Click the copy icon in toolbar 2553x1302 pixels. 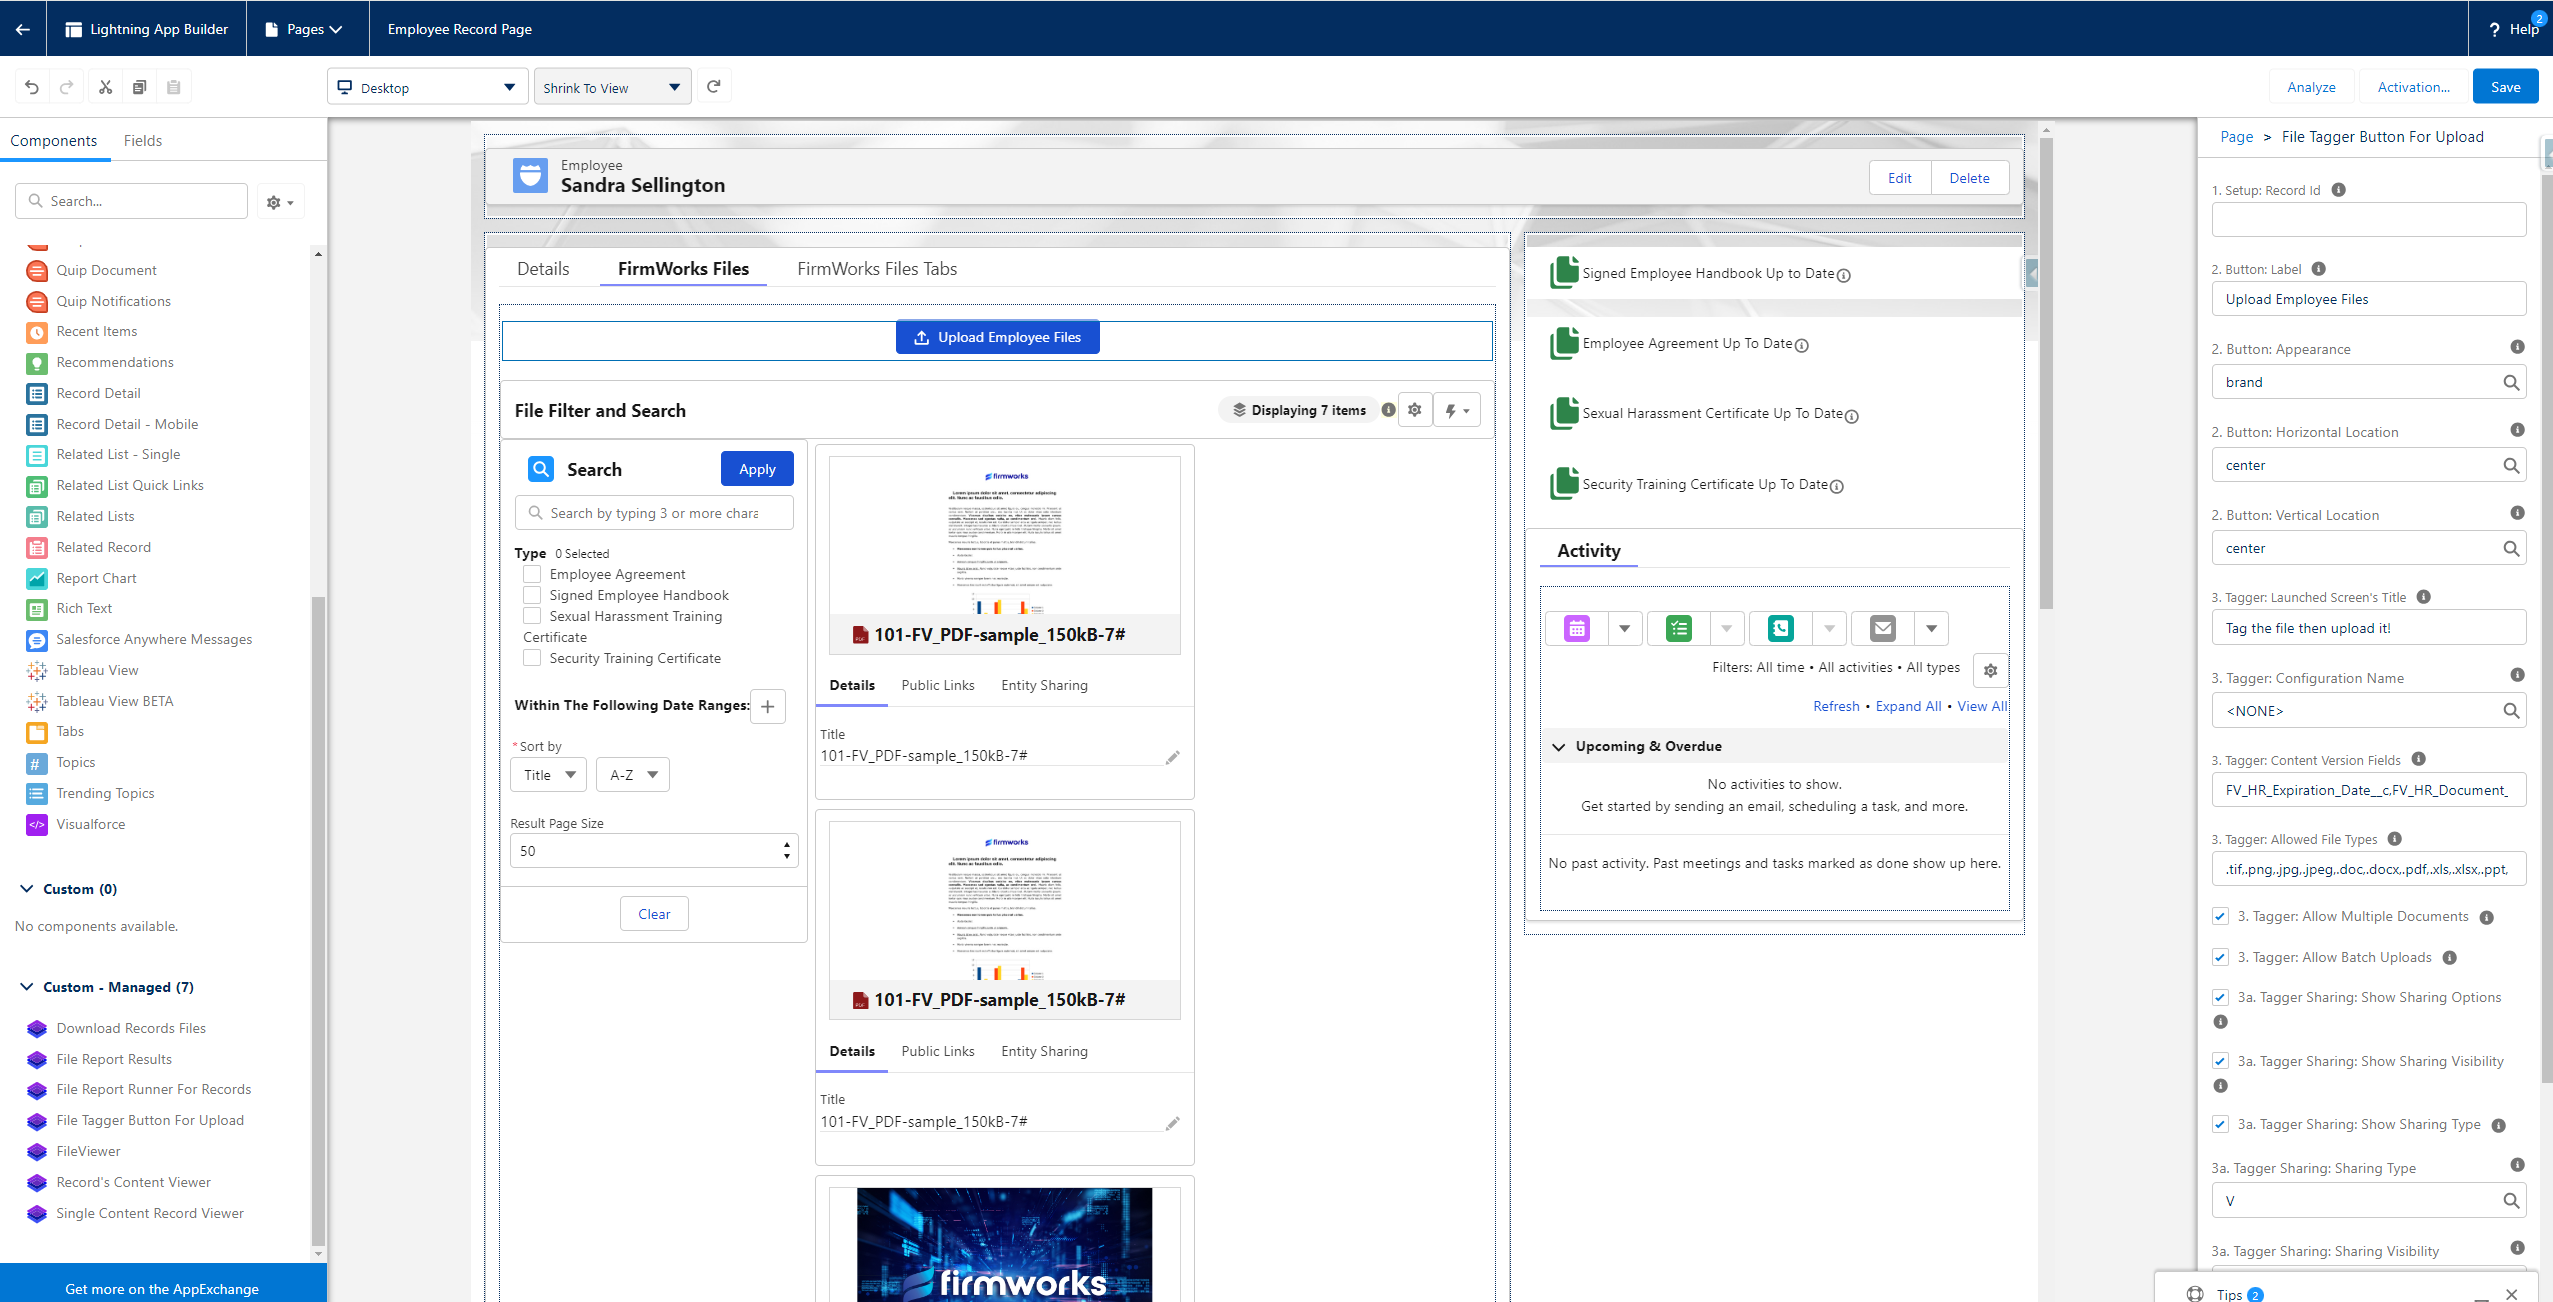[139, 87]
